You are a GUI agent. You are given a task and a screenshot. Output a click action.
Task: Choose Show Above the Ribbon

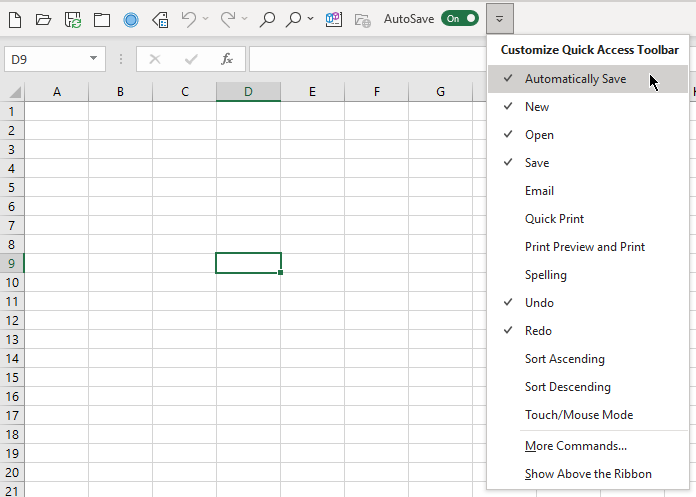[588, 473]
